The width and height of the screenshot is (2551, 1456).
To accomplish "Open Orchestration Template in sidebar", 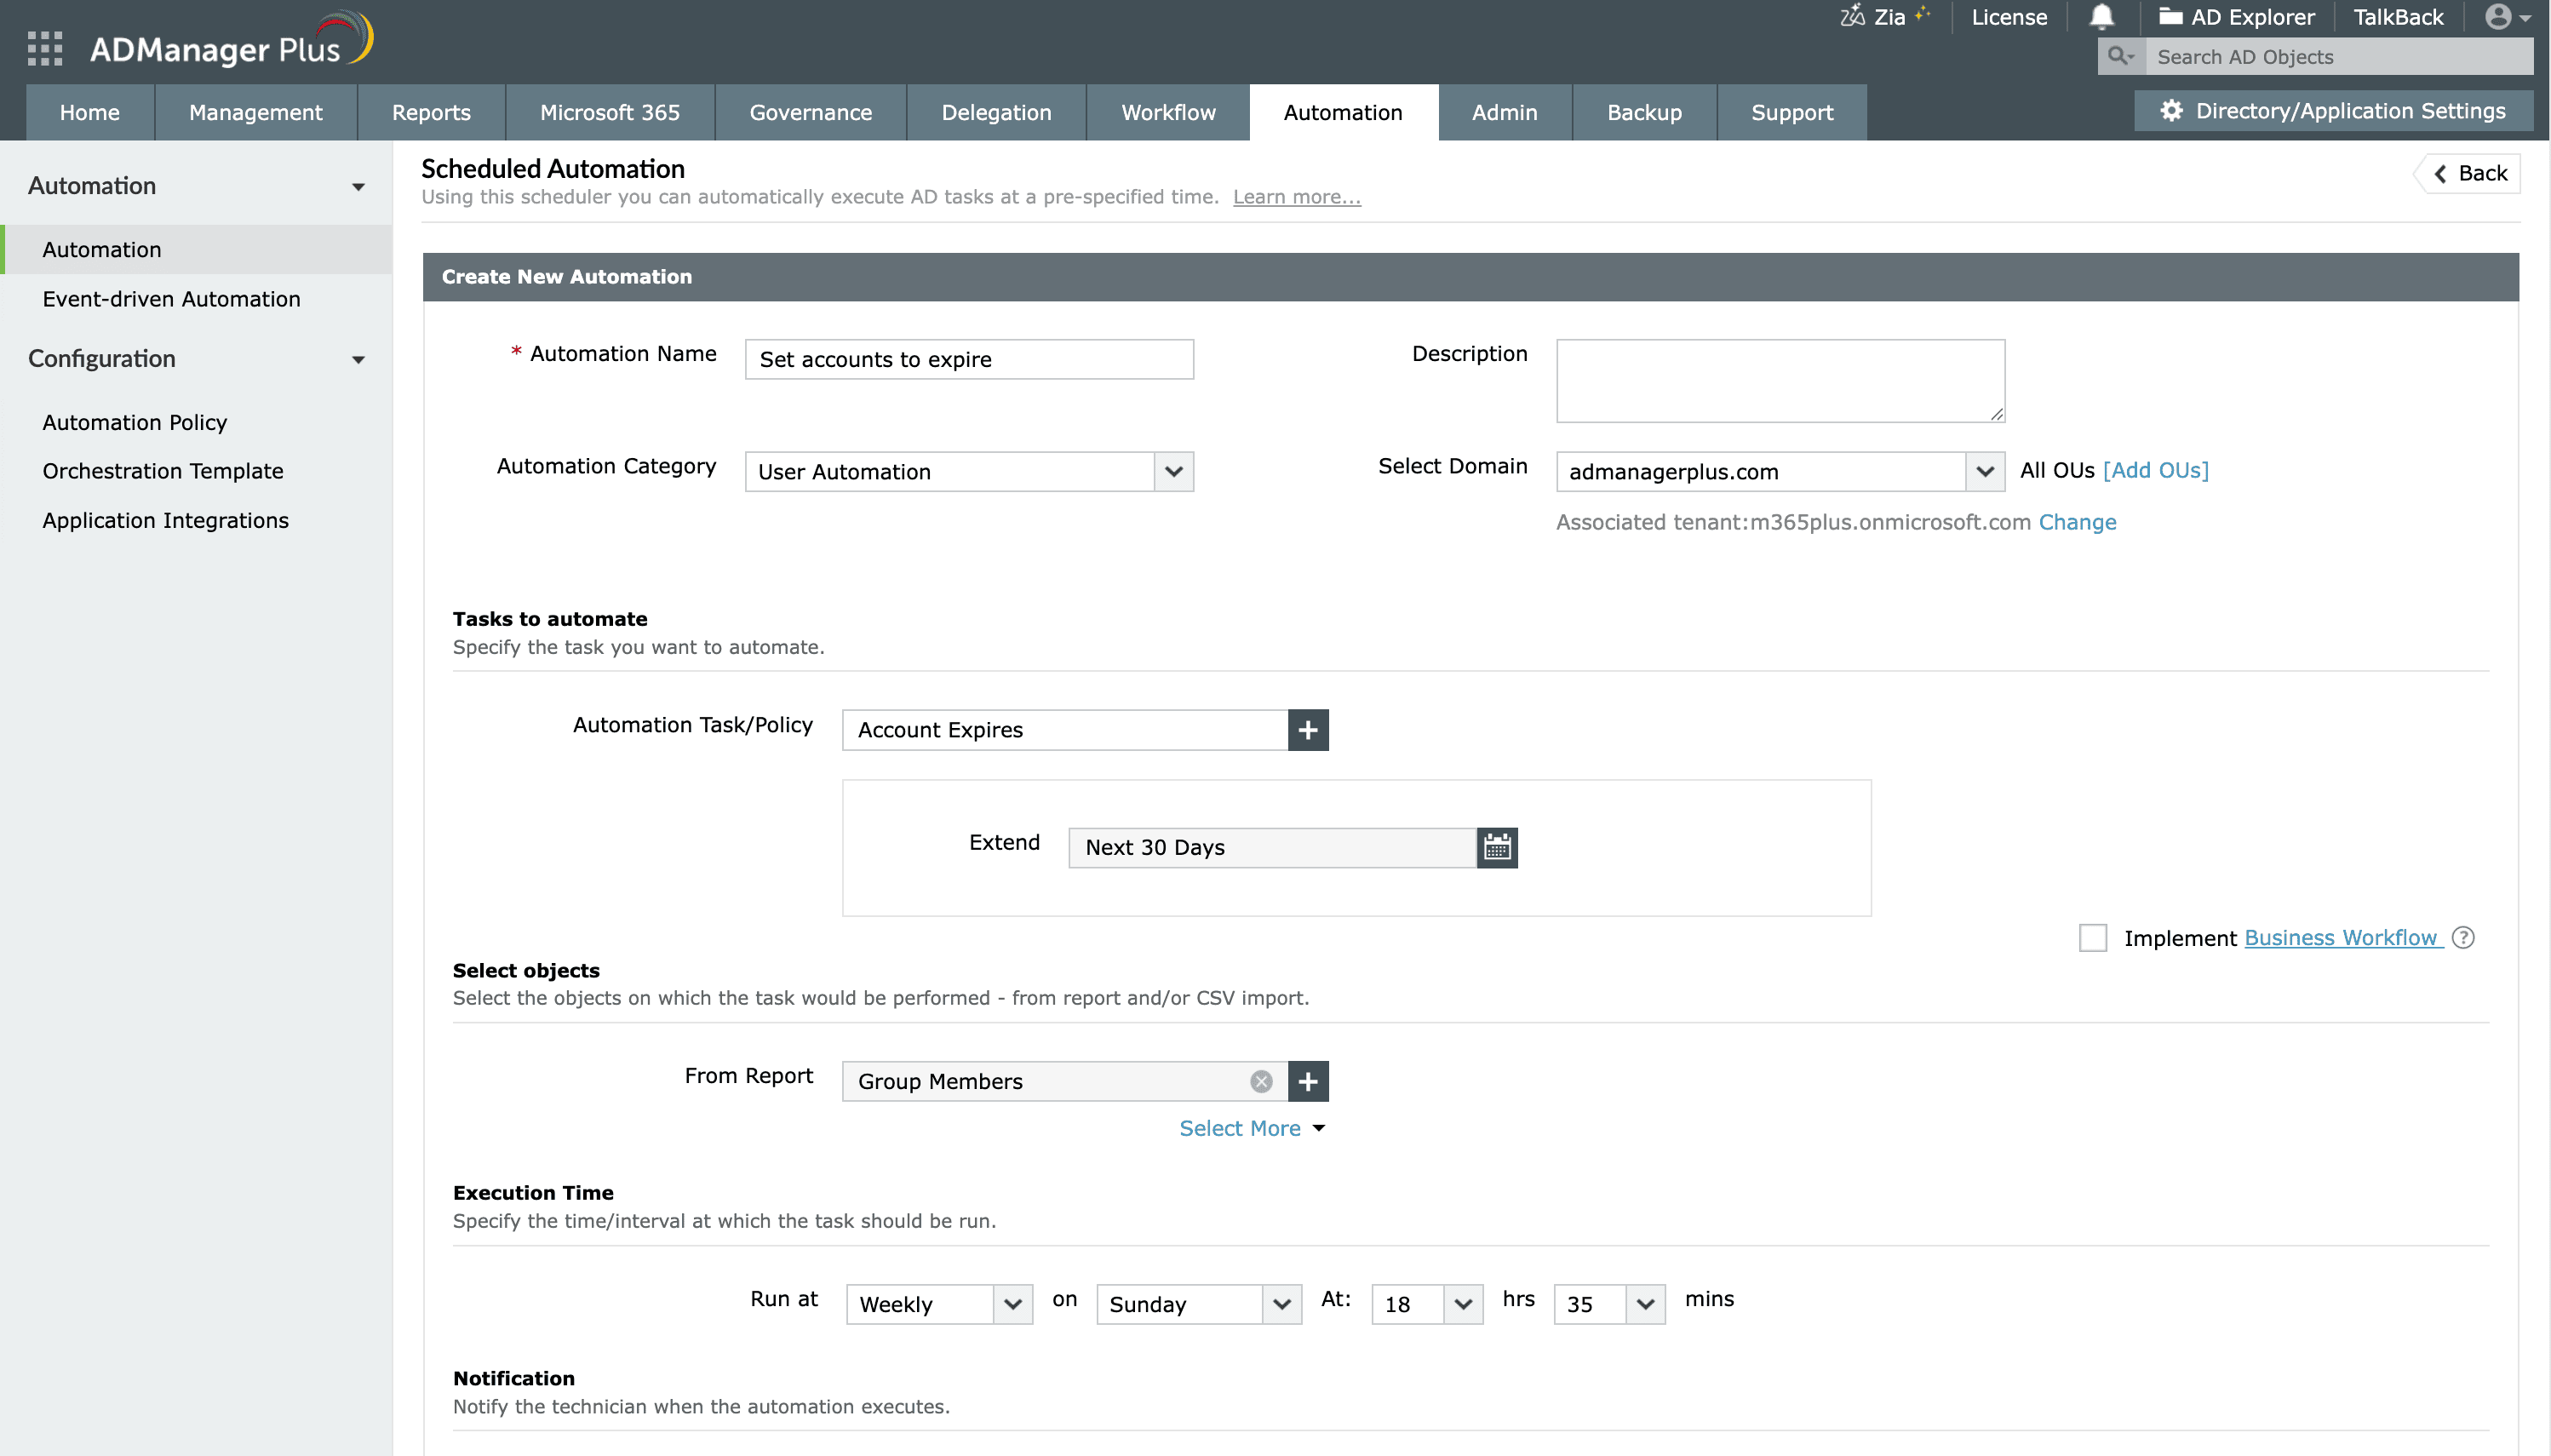I will 163,471.
